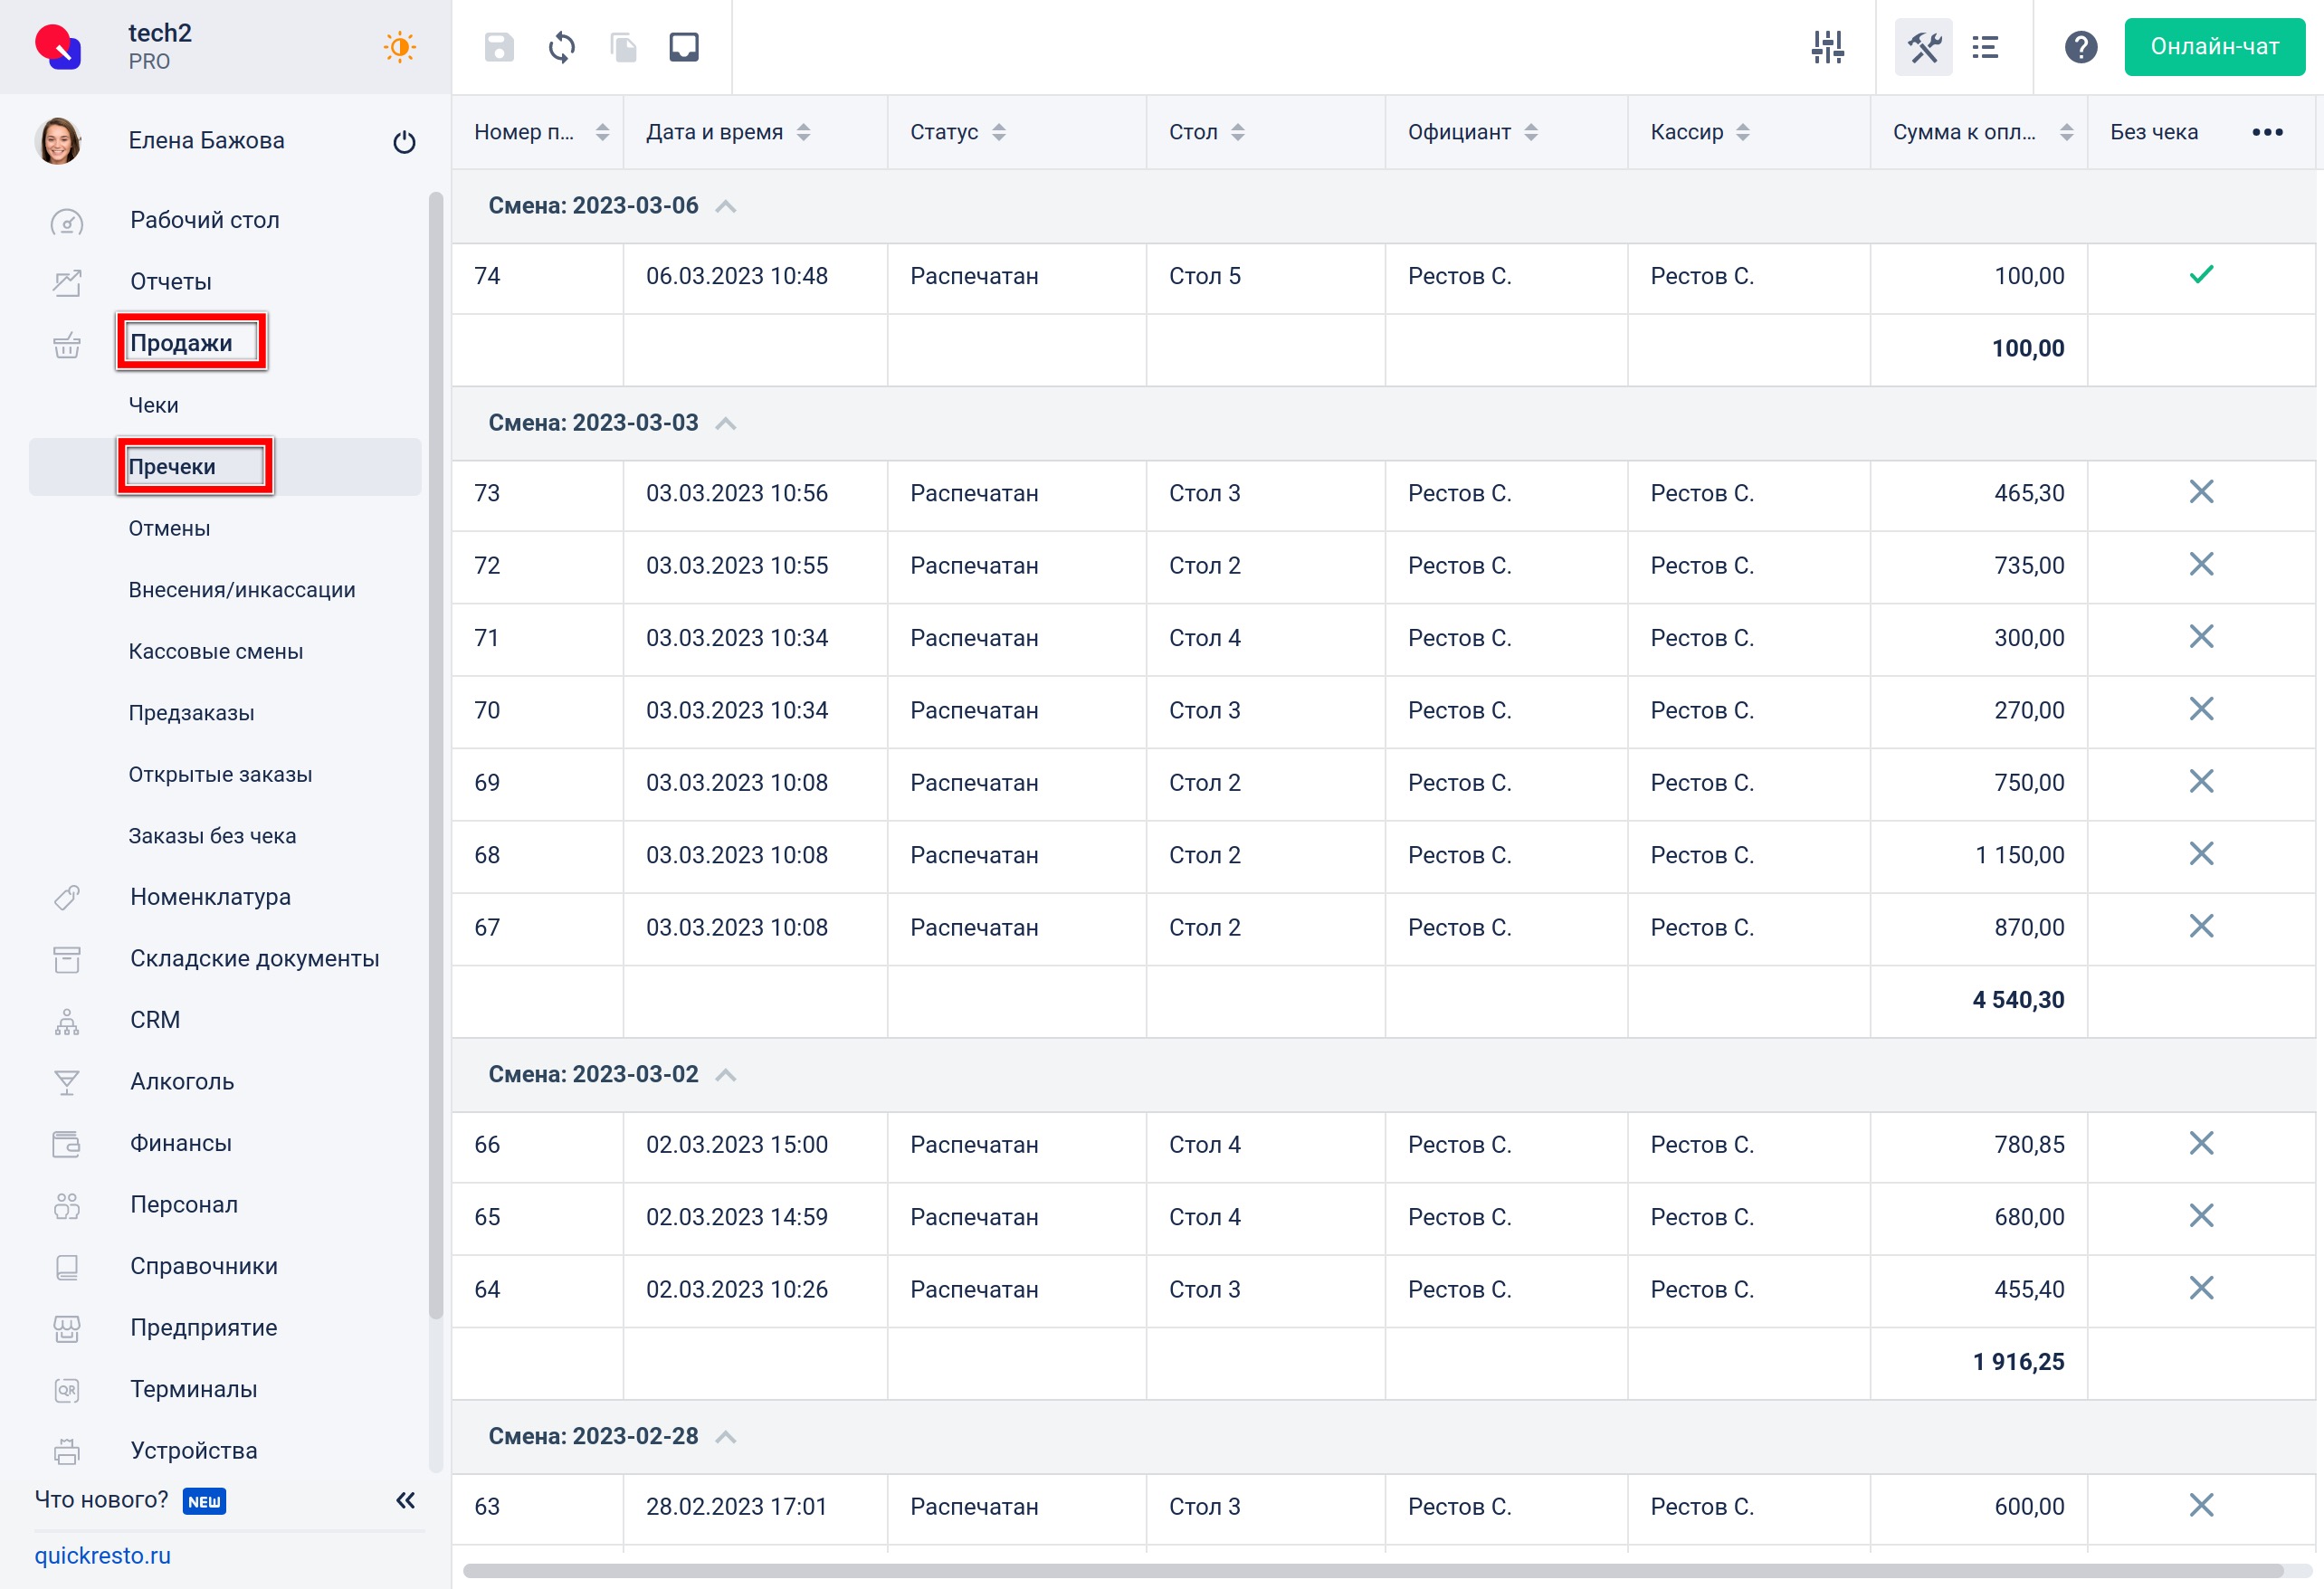
Task: Click the Финансы wallet icon
Action: (x=67, y=1144)
